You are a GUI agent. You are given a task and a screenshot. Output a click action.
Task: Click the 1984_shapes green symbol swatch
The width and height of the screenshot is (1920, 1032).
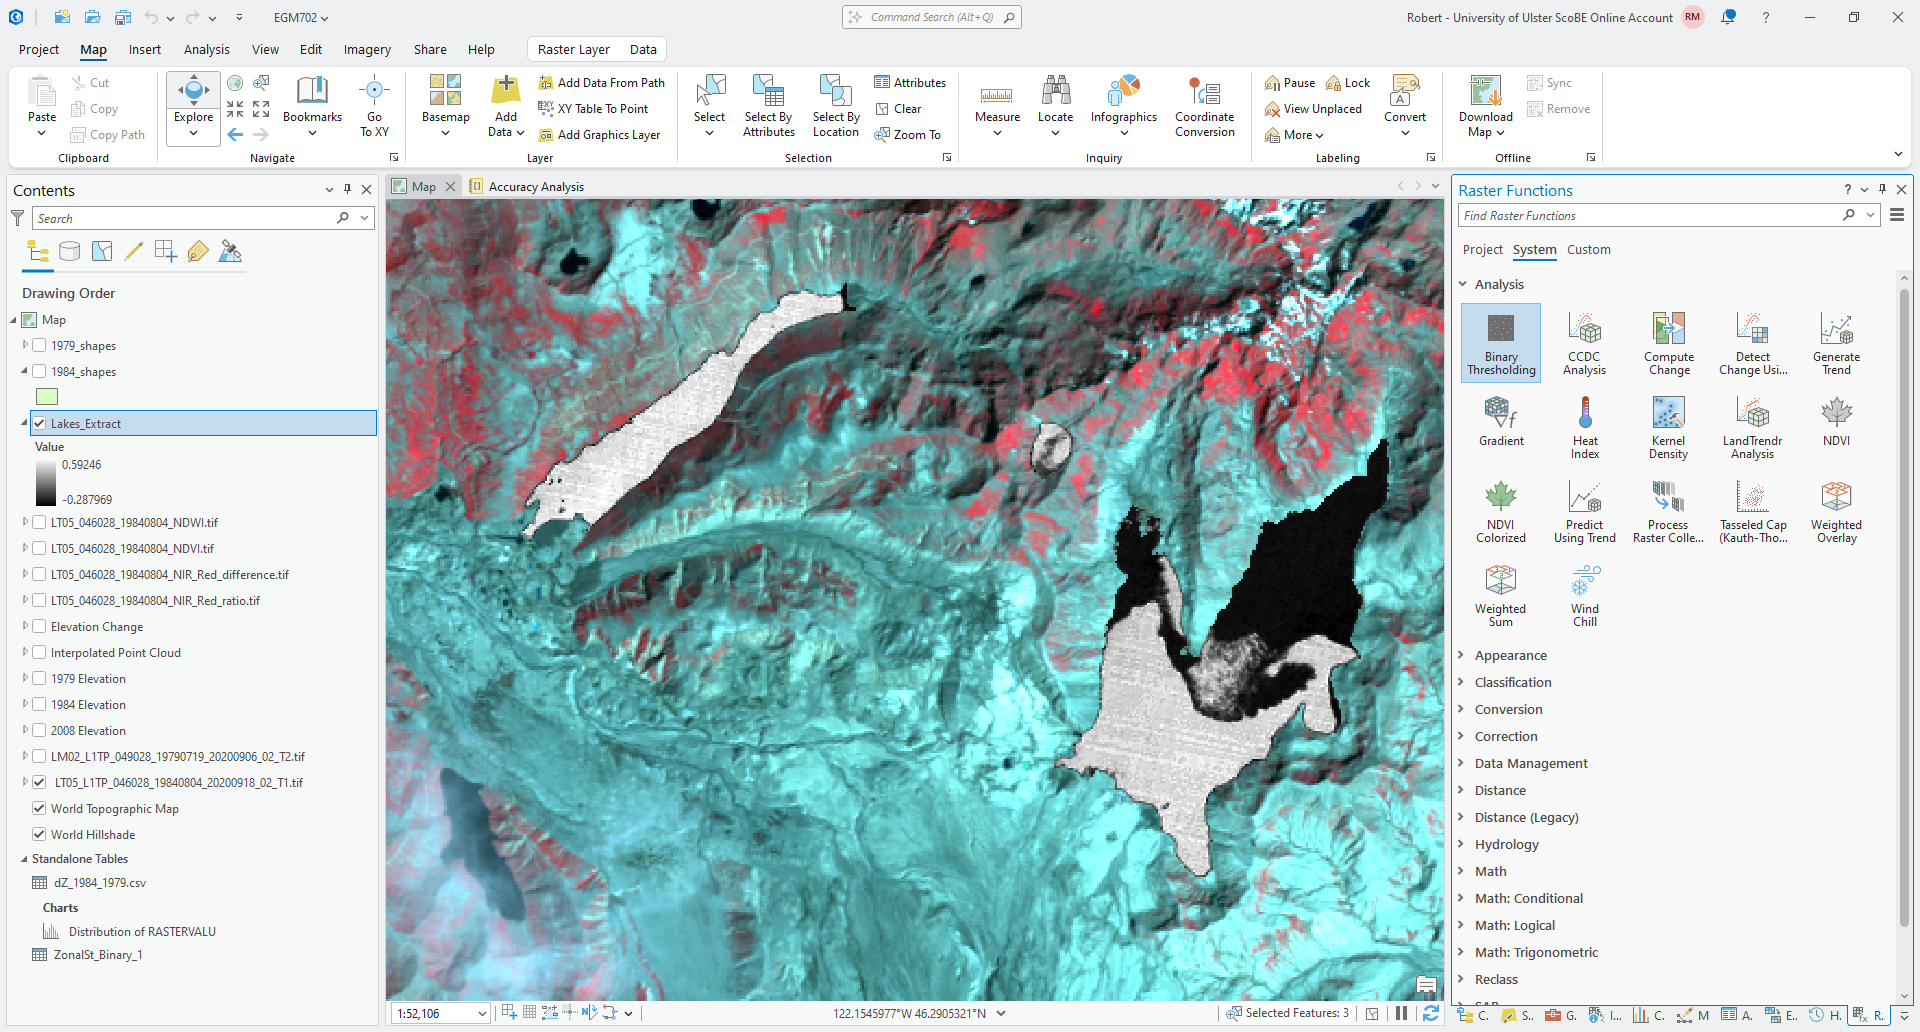47,397
